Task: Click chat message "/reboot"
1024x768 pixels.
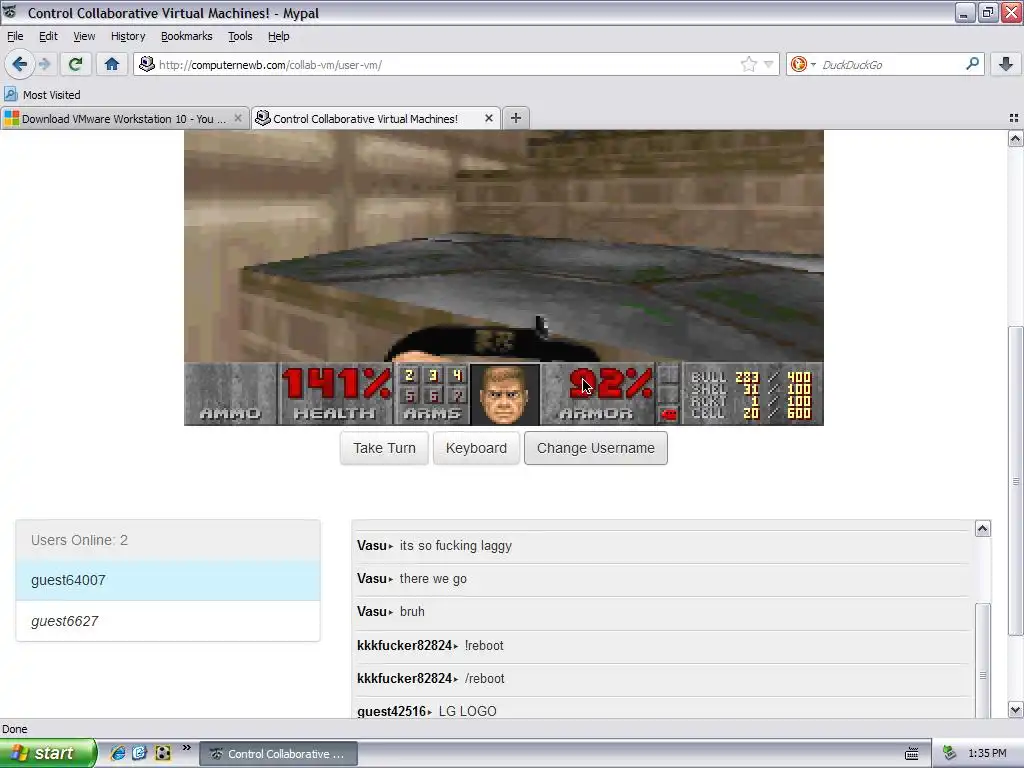Action: (x=485, y=679)
